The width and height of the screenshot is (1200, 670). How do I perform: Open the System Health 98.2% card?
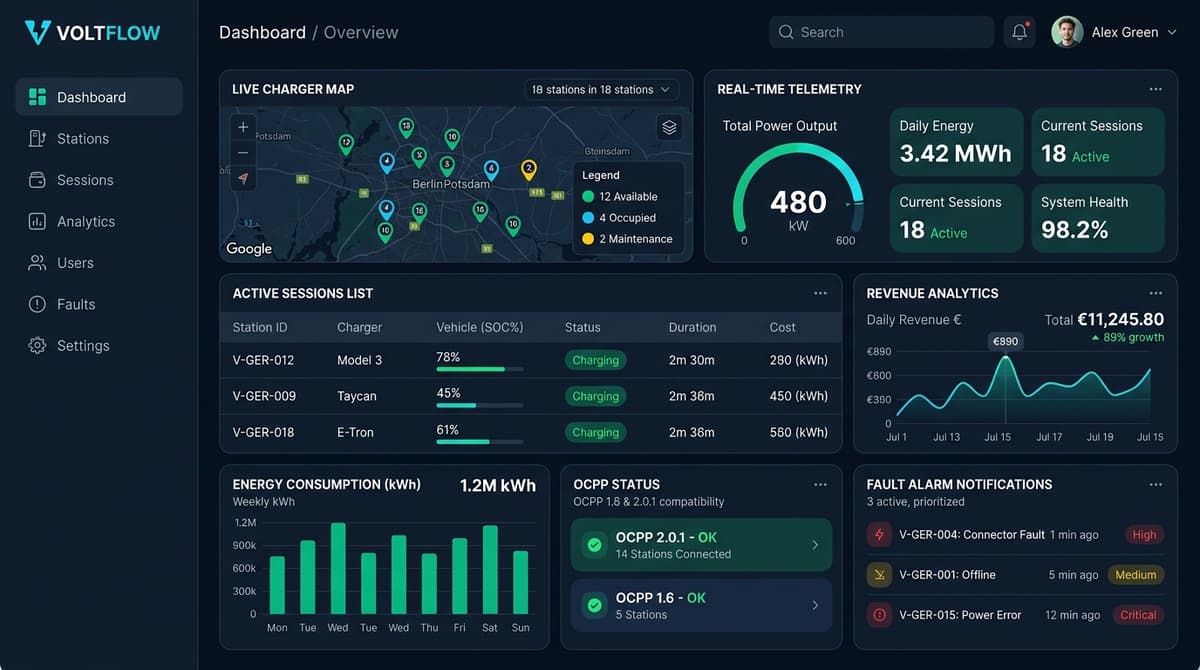coord(1098,217)
